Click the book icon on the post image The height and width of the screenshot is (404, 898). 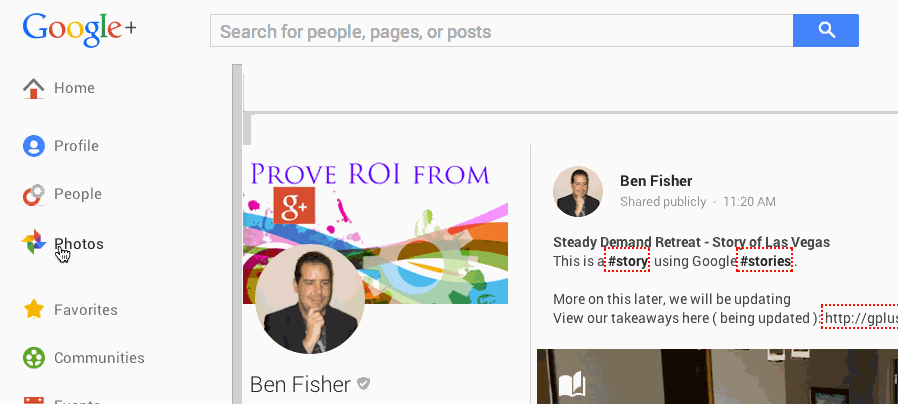point(570,385)
